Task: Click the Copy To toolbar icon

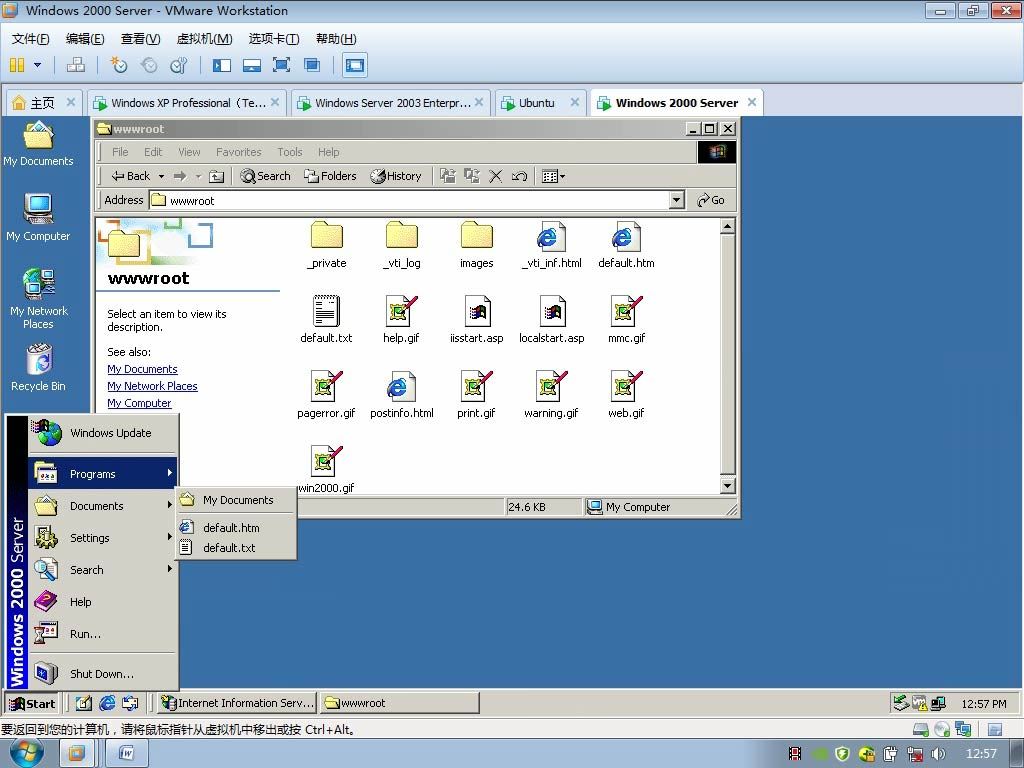Action: 472,176
